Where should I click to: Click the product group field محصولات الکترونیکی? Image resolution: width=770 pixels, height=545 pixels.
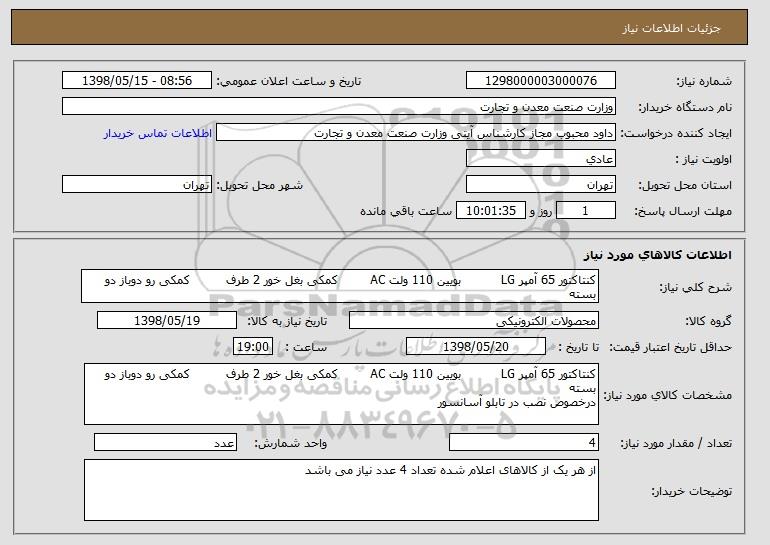tap(474, 321)
